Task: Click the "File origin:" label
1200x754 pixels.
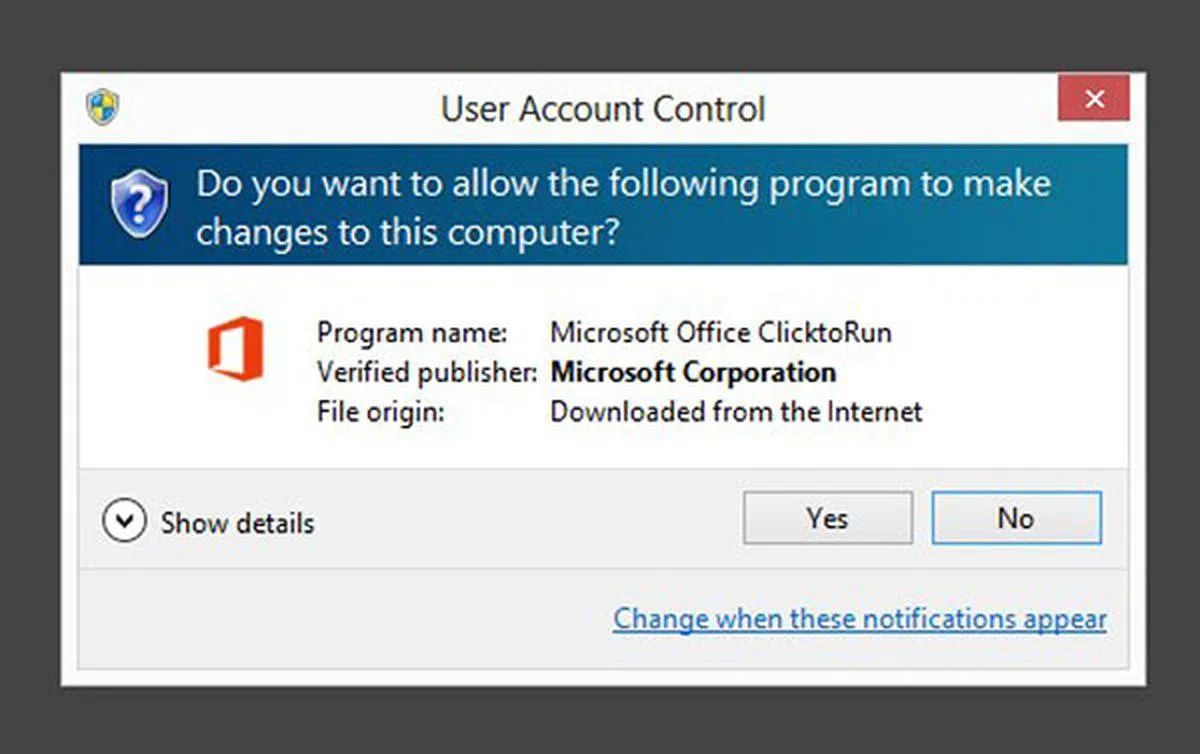Action: 380,411
